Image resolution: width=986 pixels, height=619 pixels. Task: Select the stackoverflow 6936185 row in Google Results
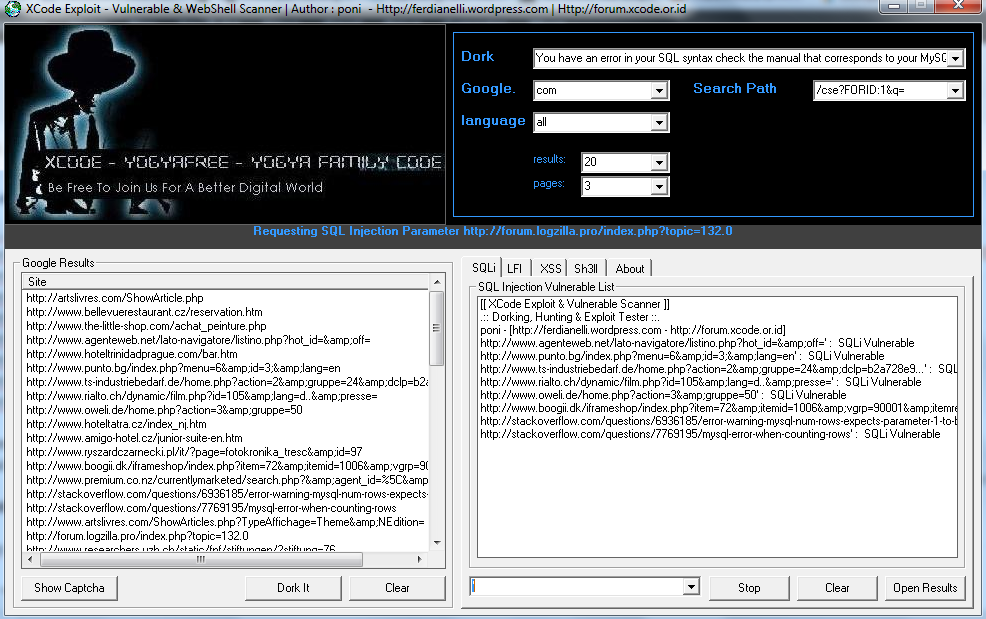226,494
